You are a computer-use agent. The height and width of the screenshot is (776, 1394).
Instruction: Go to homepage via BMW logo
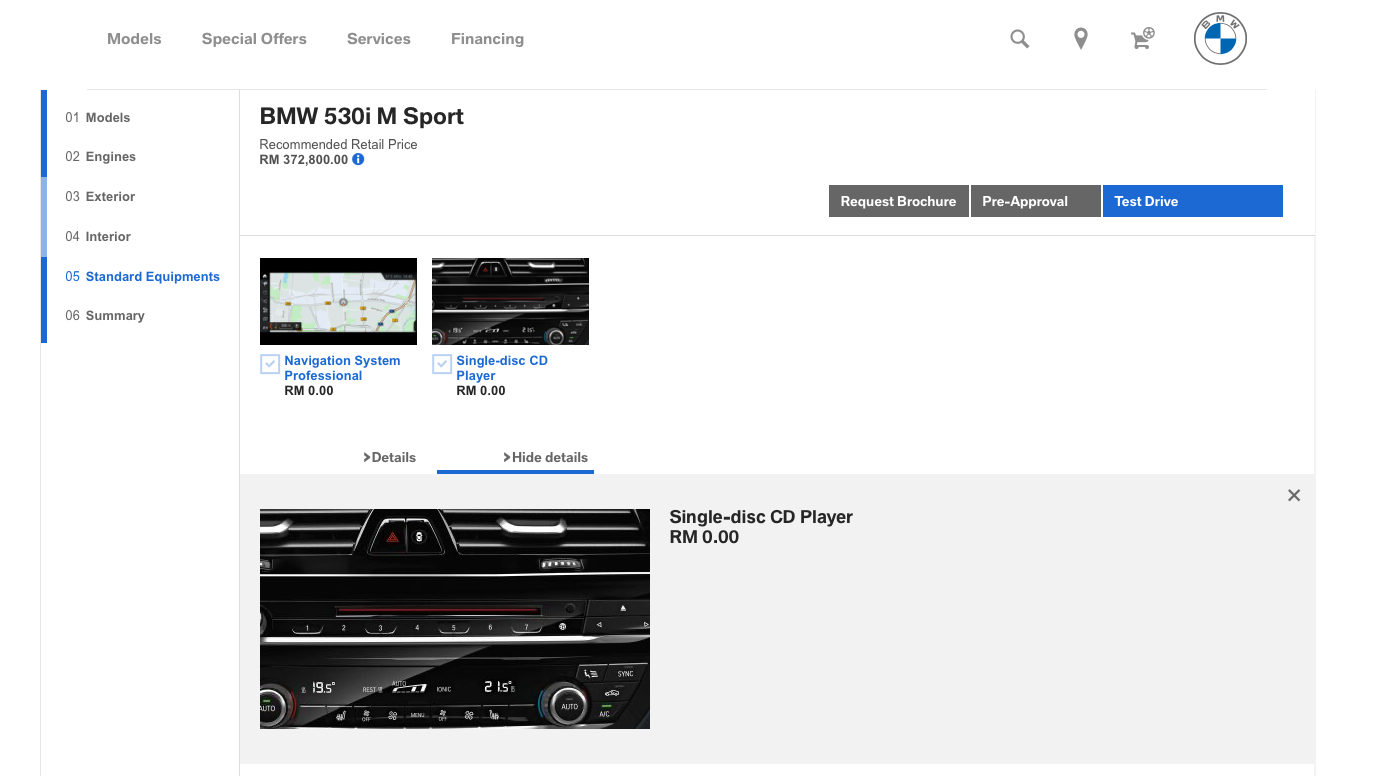point(1220,39)
